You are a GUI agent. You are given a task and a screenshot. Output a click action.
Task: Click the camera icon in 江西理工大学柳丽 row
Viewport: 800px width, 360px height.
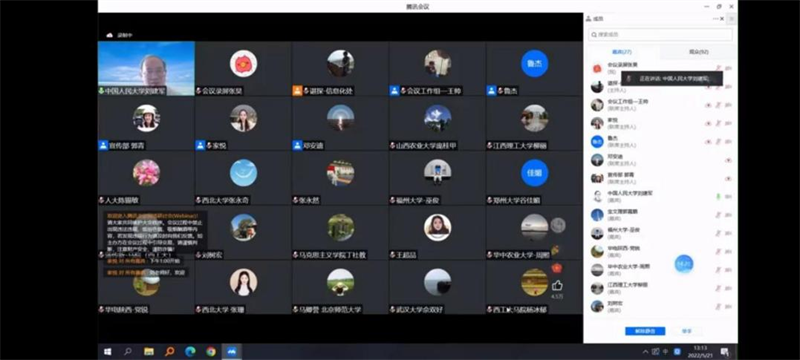point(728,288)
